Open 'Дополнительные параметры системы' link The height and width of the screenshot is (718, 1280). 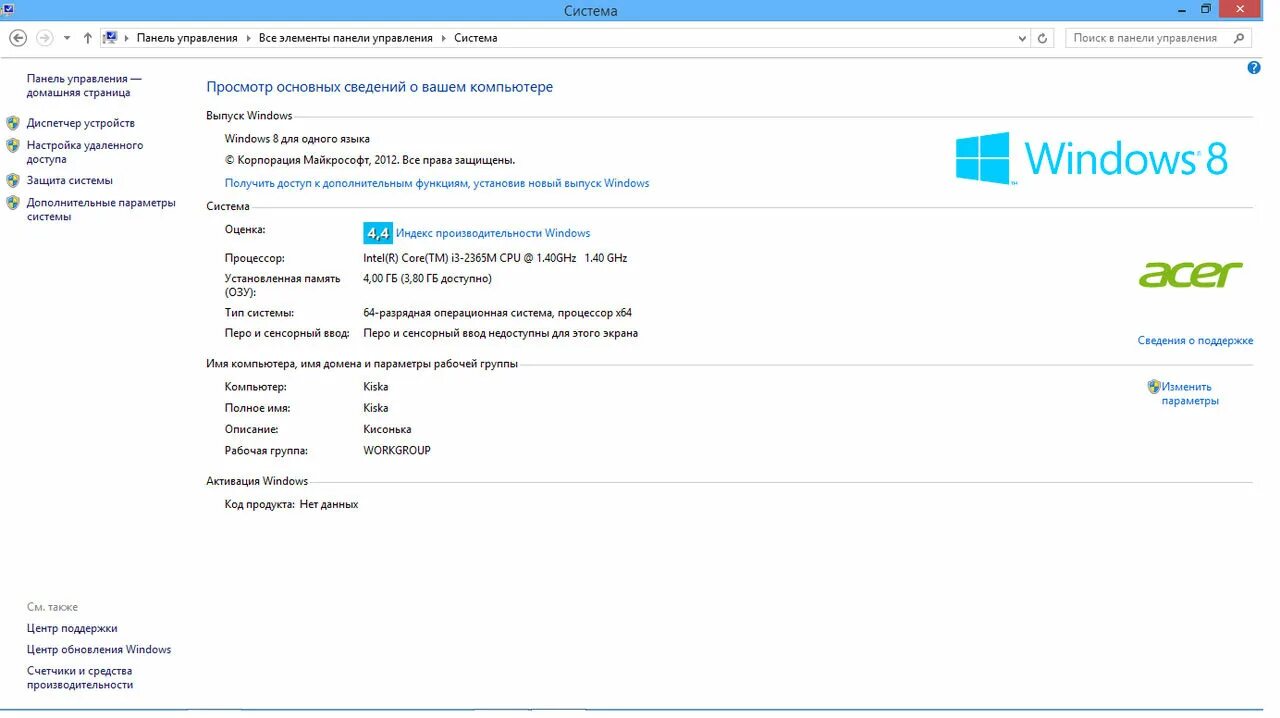pyautogui.click(x=101, y=210)
